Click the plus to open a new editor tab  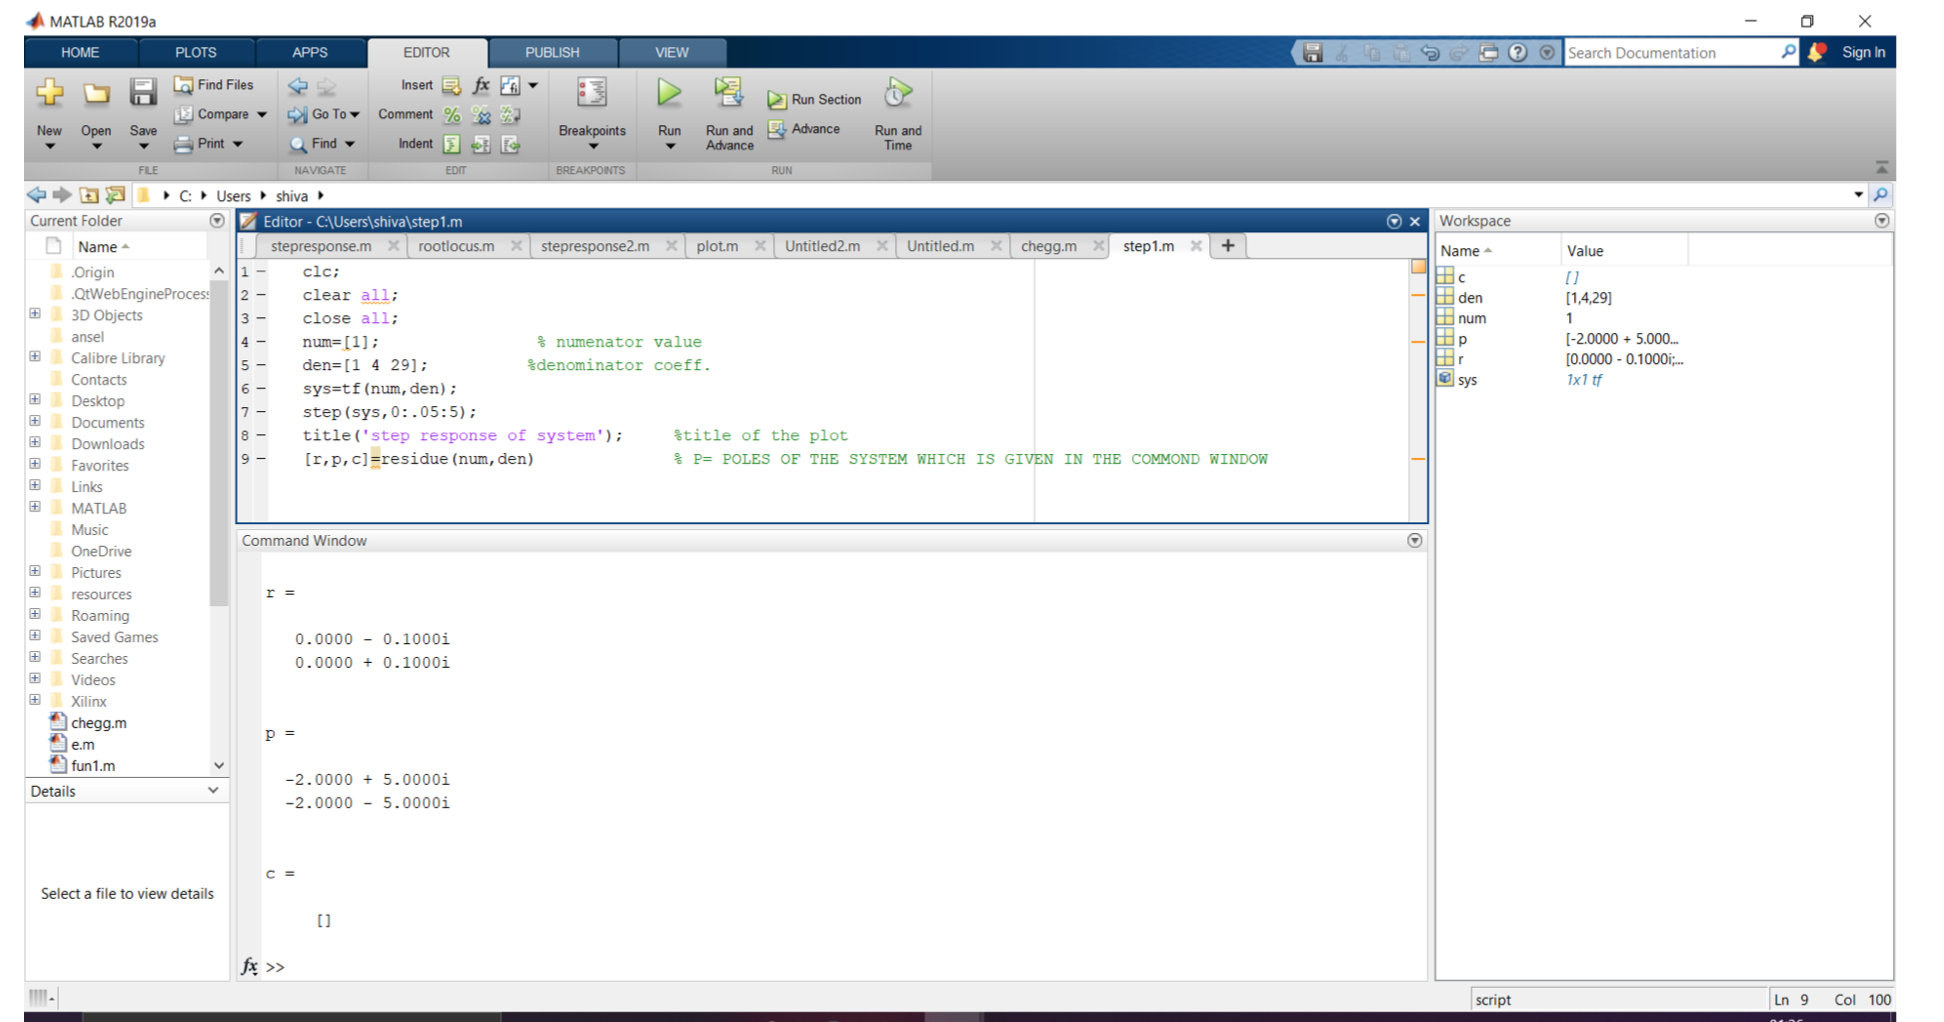[1228, 245]
